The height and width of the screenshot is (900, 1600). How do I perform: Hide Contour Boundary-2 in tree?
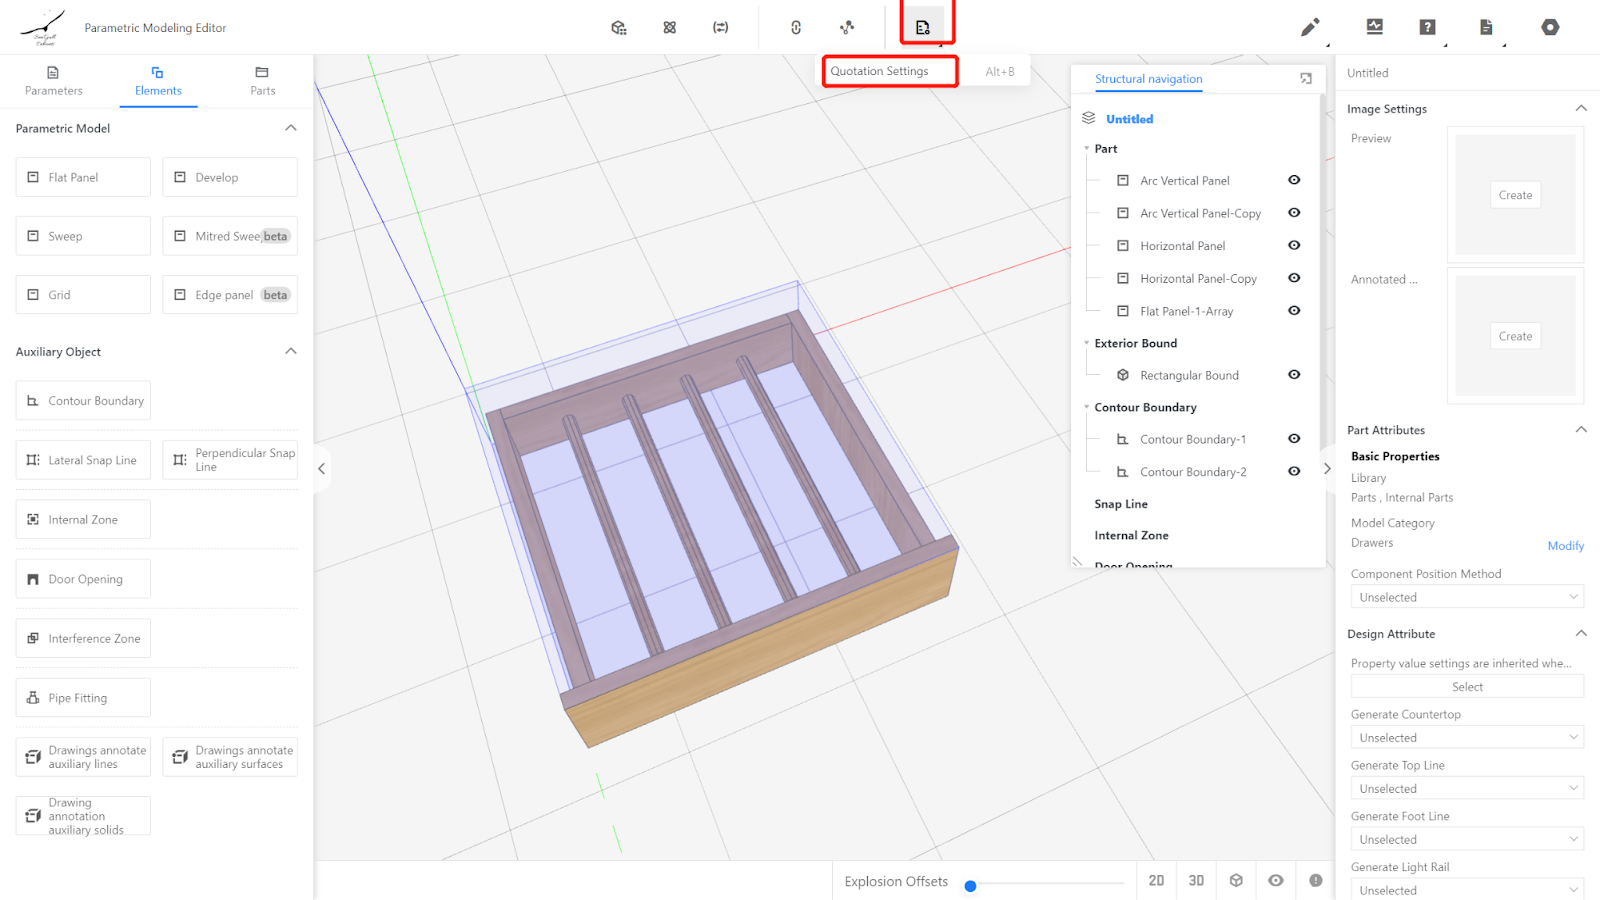click(x=1294, y=471)
